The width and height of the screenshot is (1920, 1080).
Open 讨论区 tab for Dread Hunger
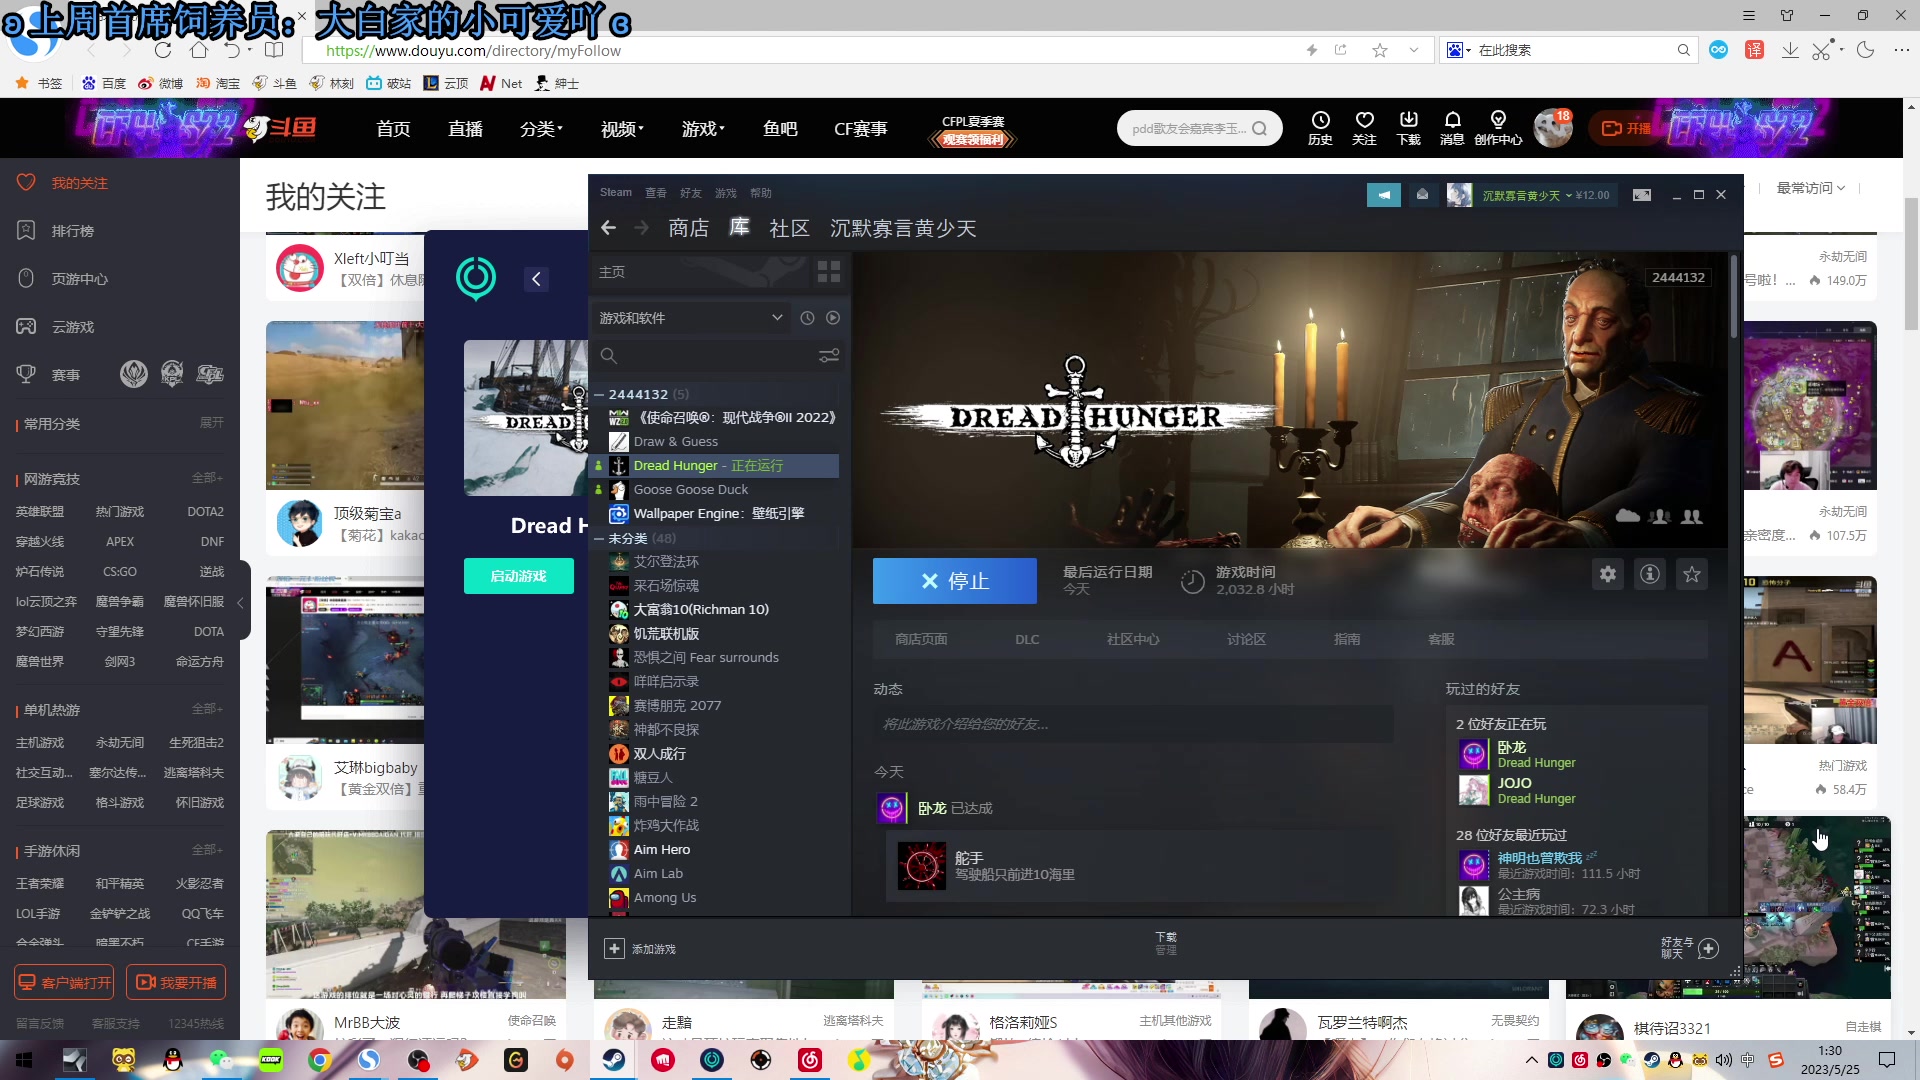[x=1246, y=639]
